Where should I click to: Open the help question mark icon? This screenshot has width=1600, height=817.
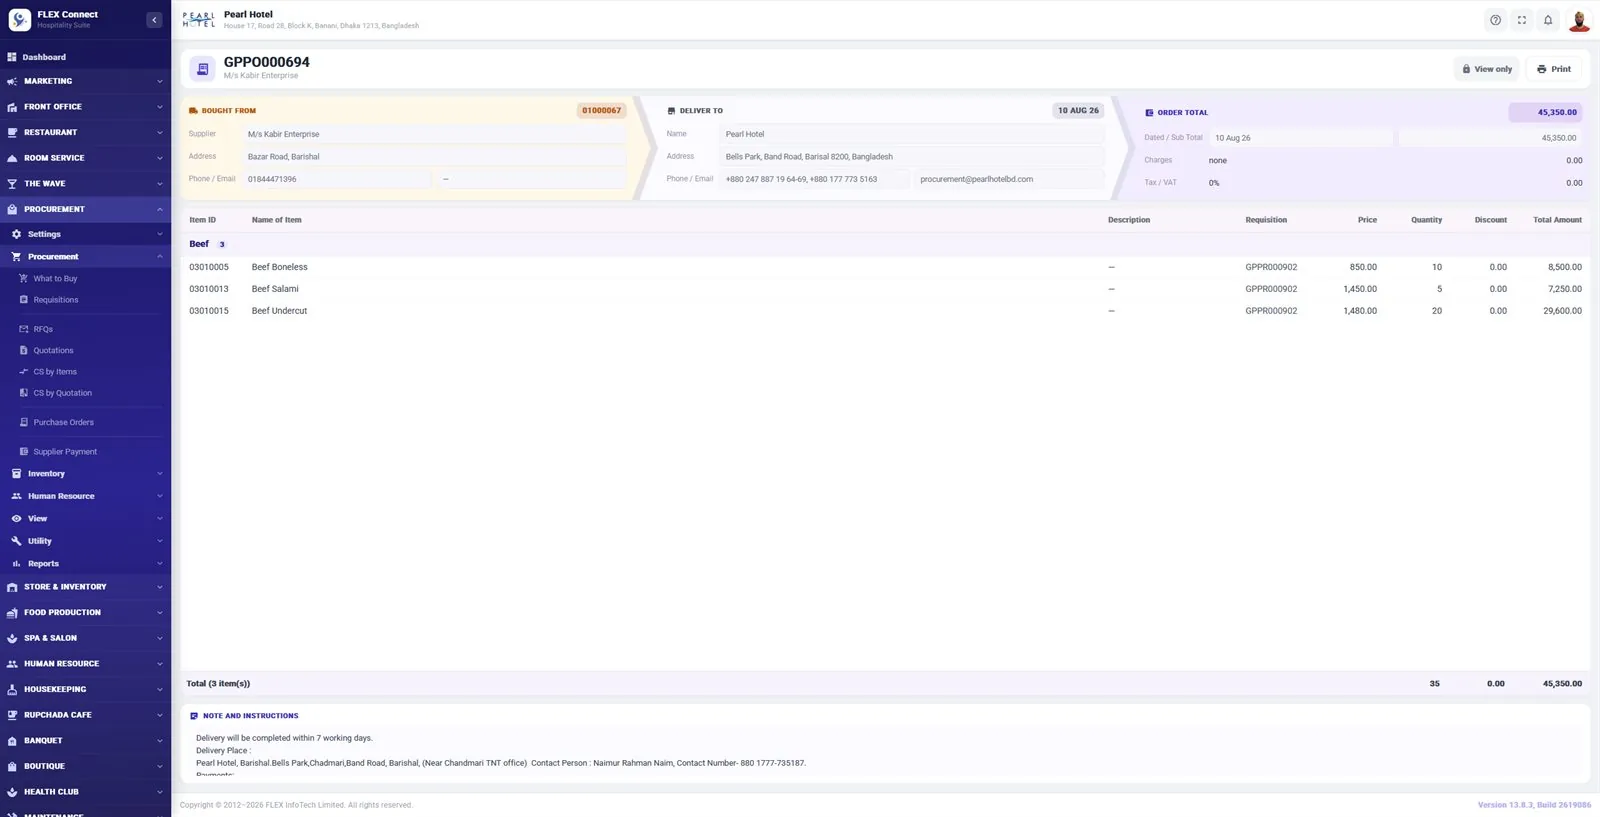[x=1495, y=20]
